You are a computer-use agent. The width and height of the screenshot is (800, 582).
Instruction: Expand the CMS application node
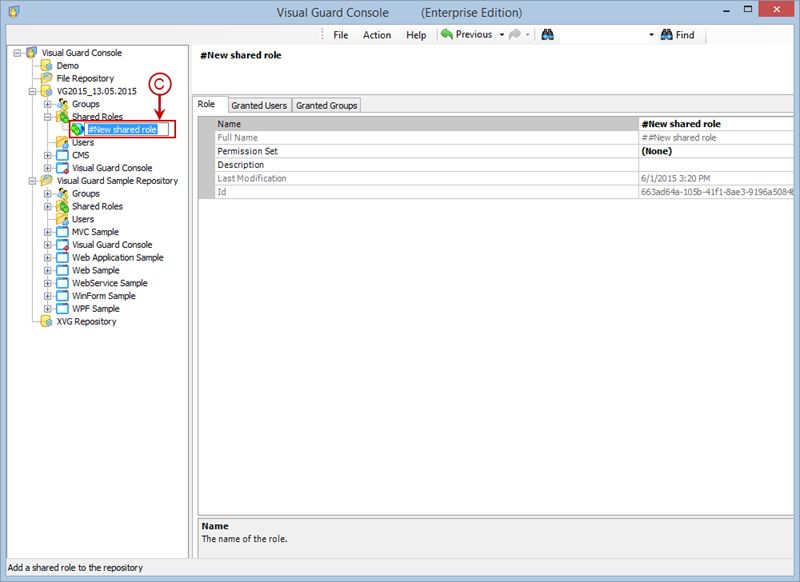47,155
